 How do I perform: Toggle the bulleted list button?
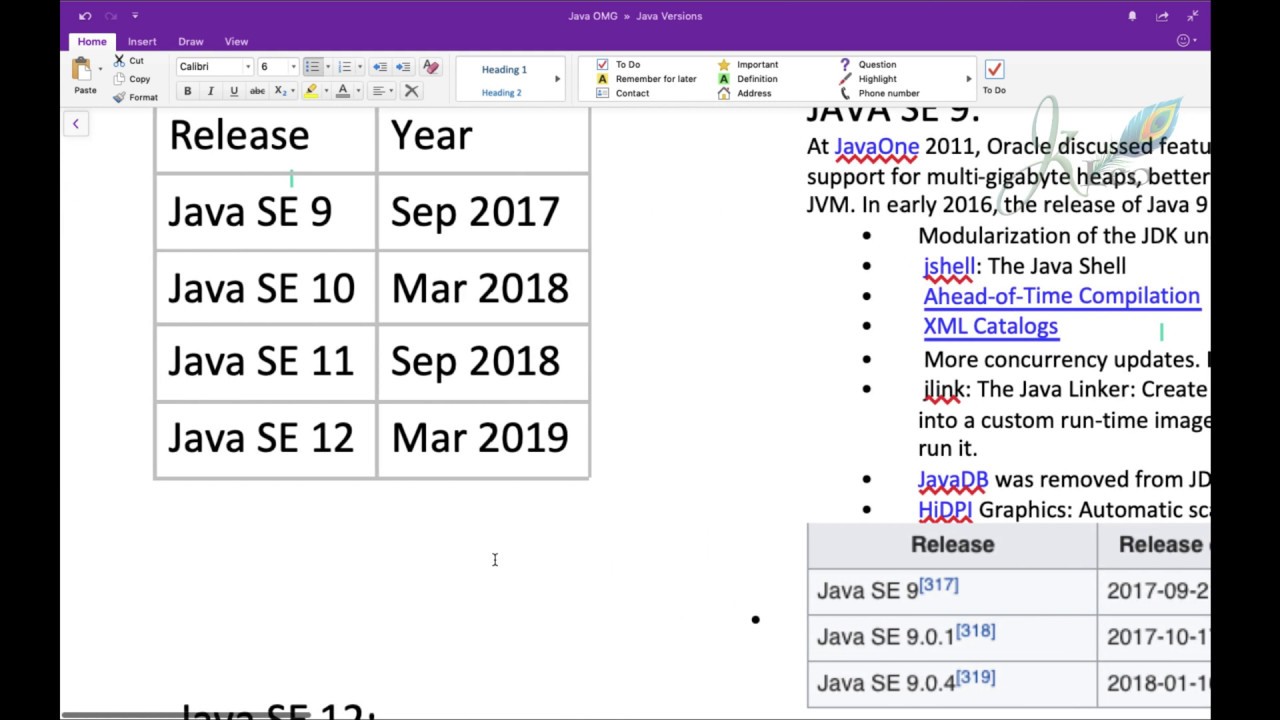(312, 67)
